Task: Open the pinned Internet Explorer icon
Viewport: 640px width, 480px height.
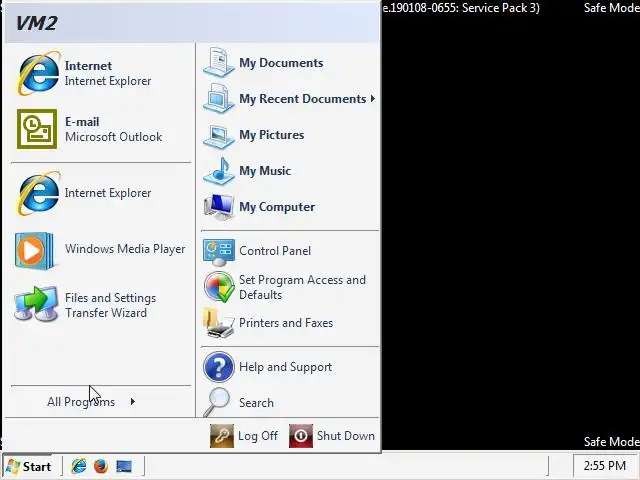Action: tap(38, 73)
